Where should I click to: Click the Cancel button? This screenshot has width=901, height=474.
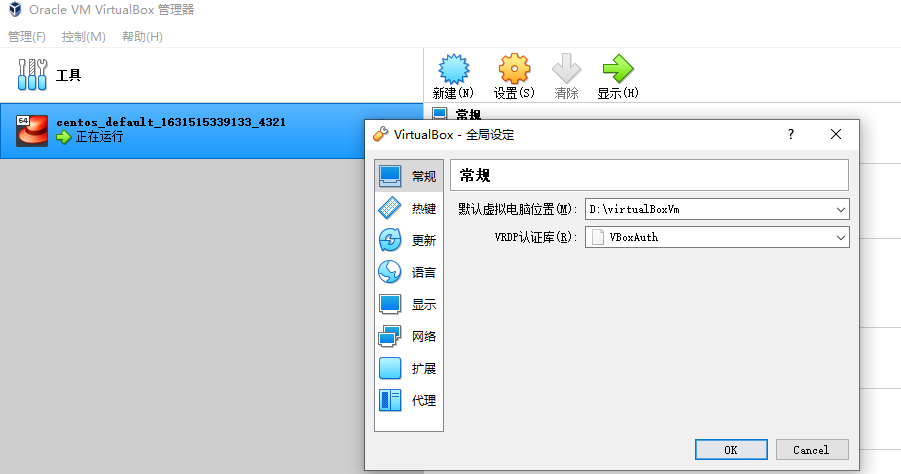coord(811,450)
